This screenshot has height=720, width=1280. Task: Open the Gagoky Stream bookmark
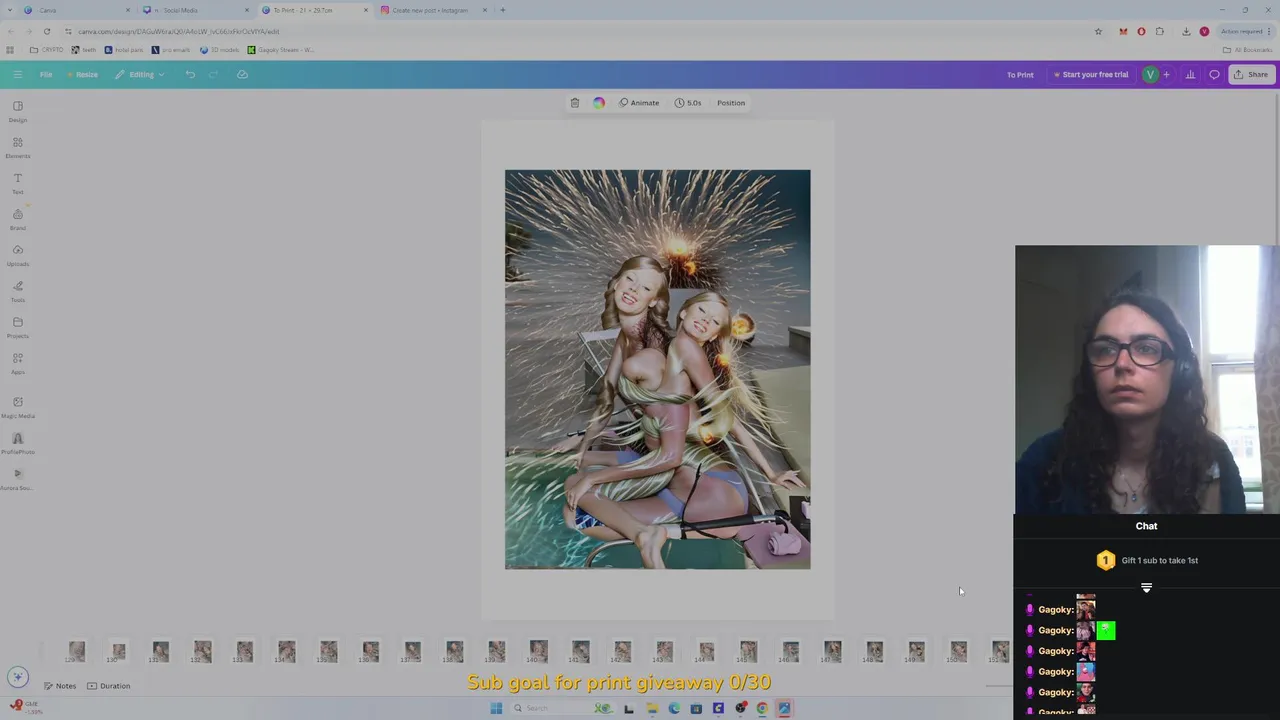pyautogui.click(x=281, y=50)
